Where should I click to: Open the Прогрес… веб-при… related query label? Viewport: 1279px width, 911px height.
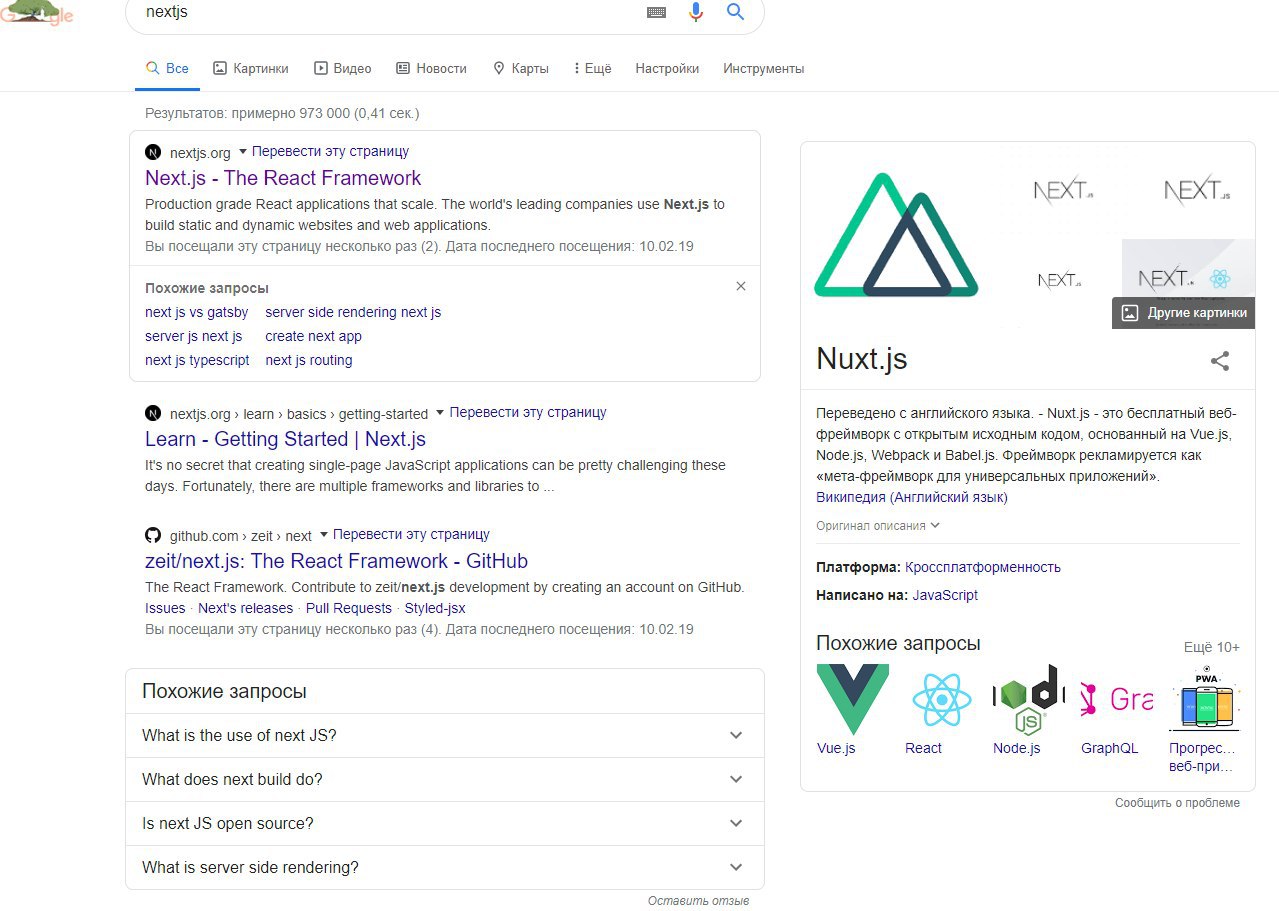point(1202,757)
